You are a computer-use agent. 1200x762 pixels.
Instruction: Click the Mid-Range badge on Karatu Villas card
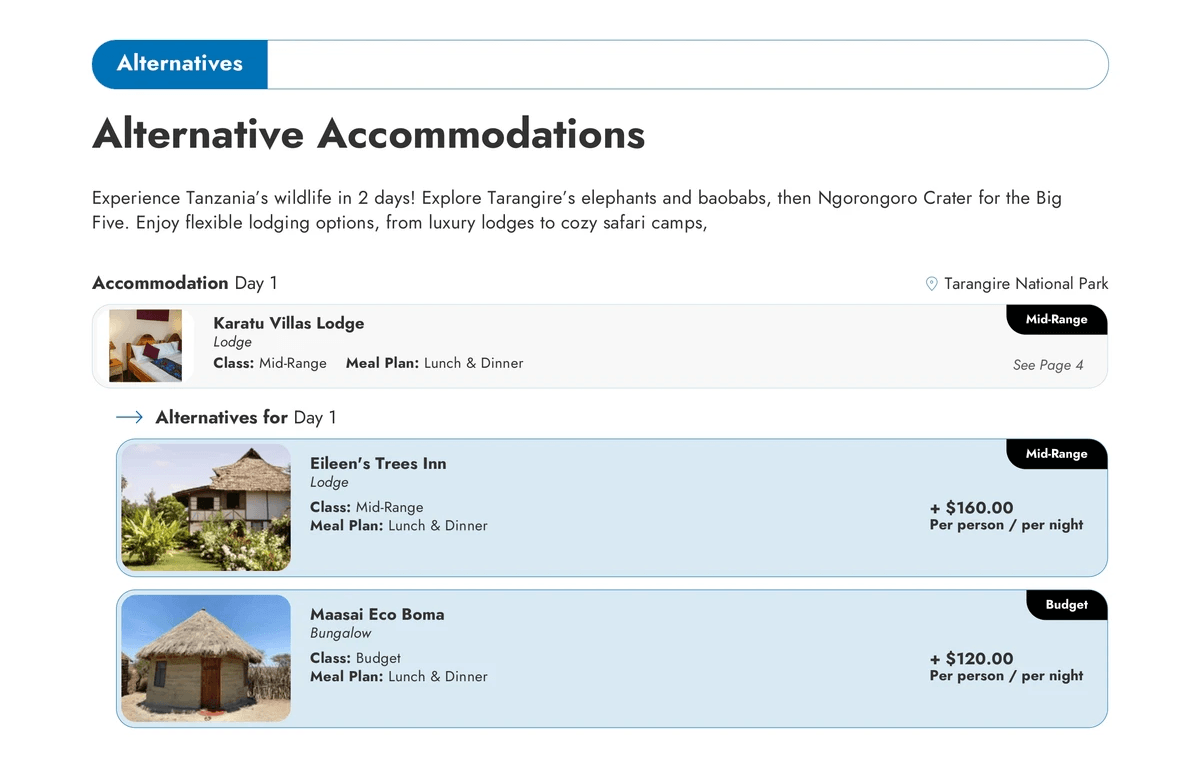[1056, 320]
